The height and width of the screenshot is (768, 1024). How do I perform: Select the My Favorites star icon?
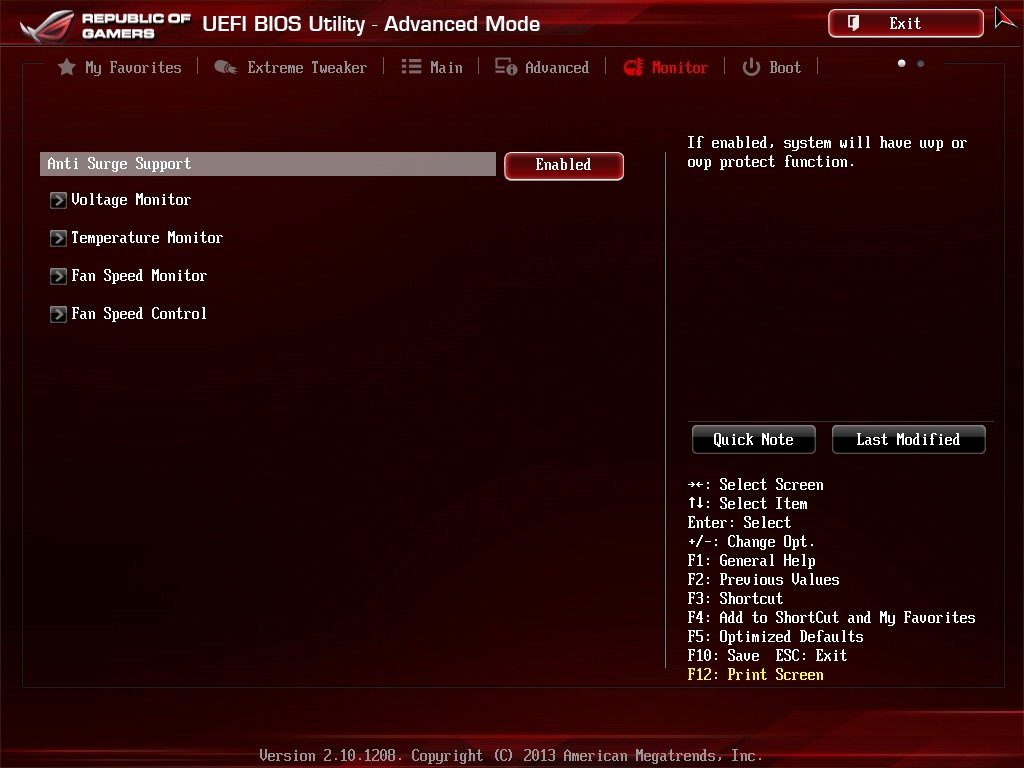pyautogui.click(x=66, y=67)
